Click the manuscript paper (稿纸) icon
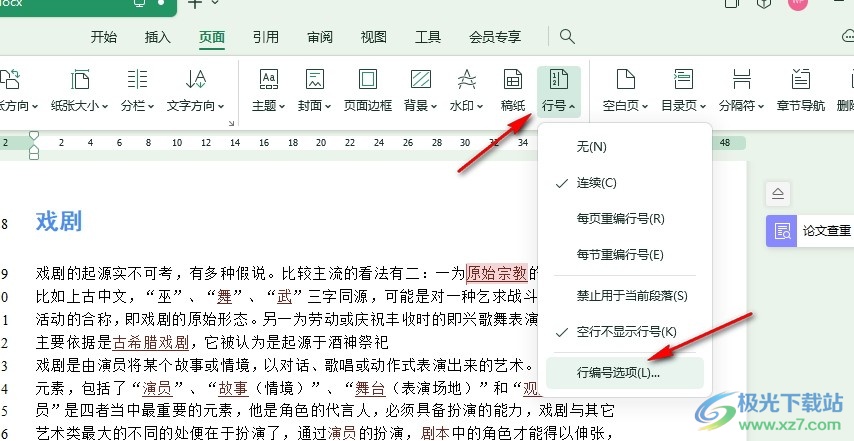The width and height of the screenshot is (854, 441). (513, 79)
